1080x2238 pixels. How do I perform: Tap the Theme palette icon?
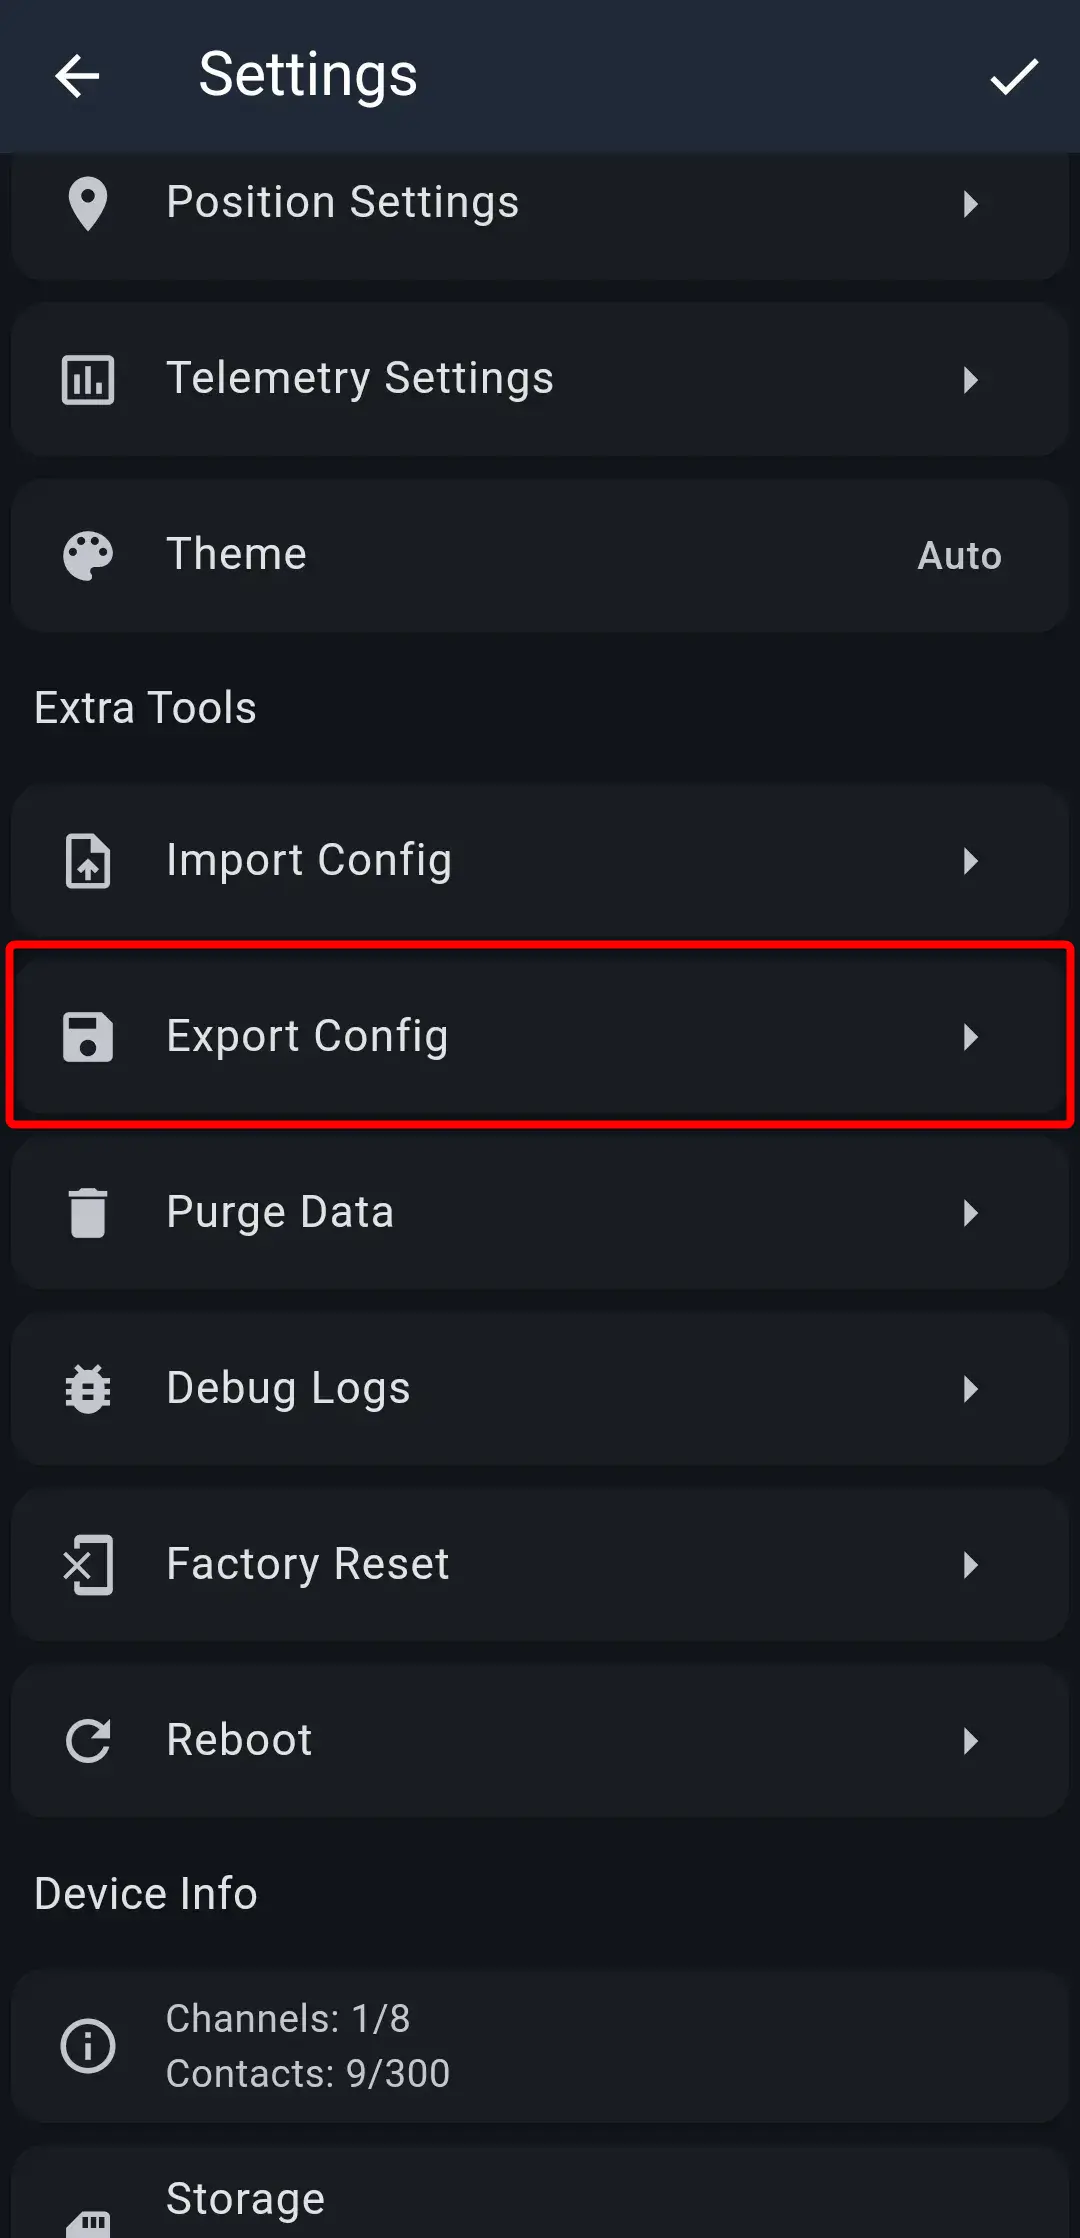click(88, 556)
